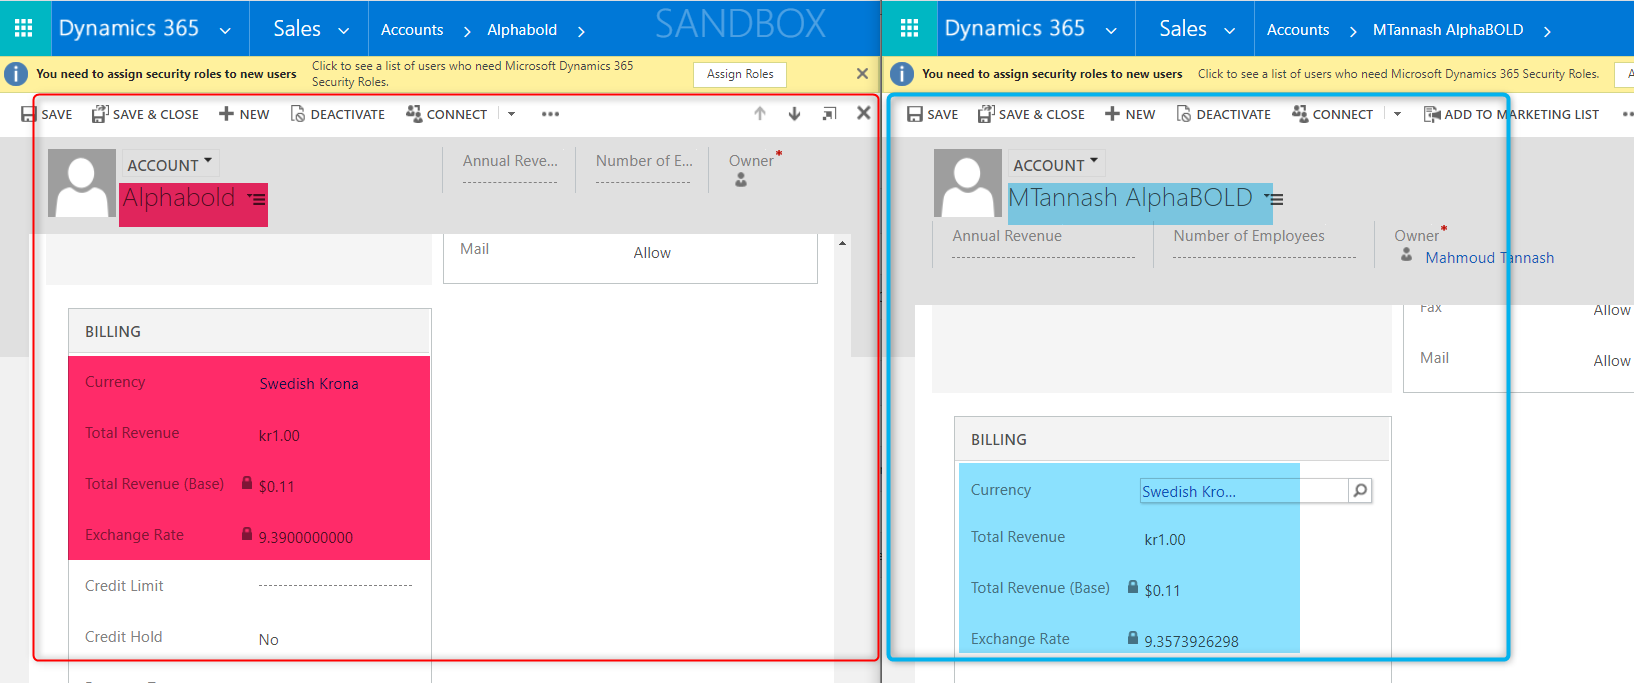Viewport: 1634px width, 683px height.
Task: Select Alphabold breadcrumb item
Action: coord(522,30)
